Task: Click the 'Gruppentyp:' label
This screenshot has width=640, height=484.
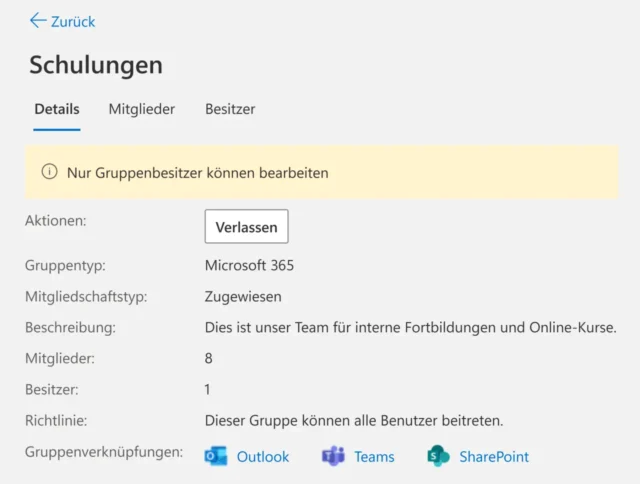Action: [x=65, y=266]
